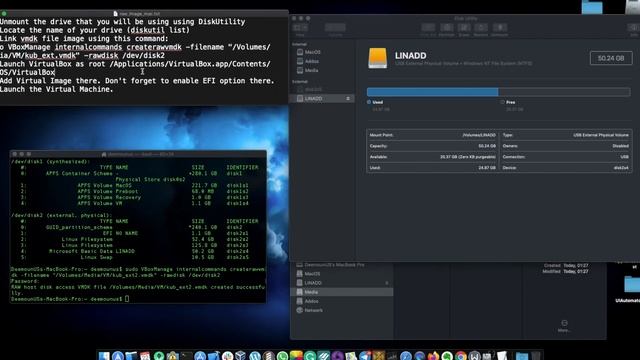This screenshot has width=640, height=360.
Task: Open the View dropdown in Disk Utility toolbar
Action: click(300, 28)
